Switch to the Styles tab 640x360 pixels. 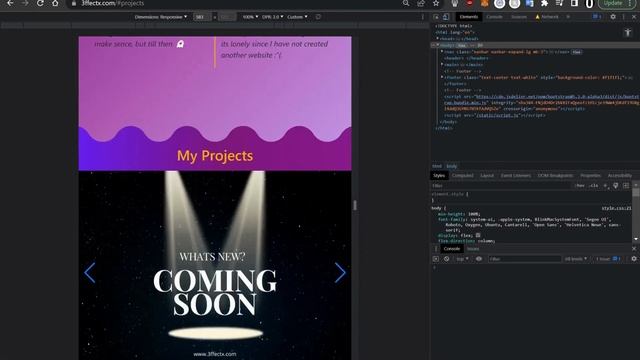[x=439, y=176]
